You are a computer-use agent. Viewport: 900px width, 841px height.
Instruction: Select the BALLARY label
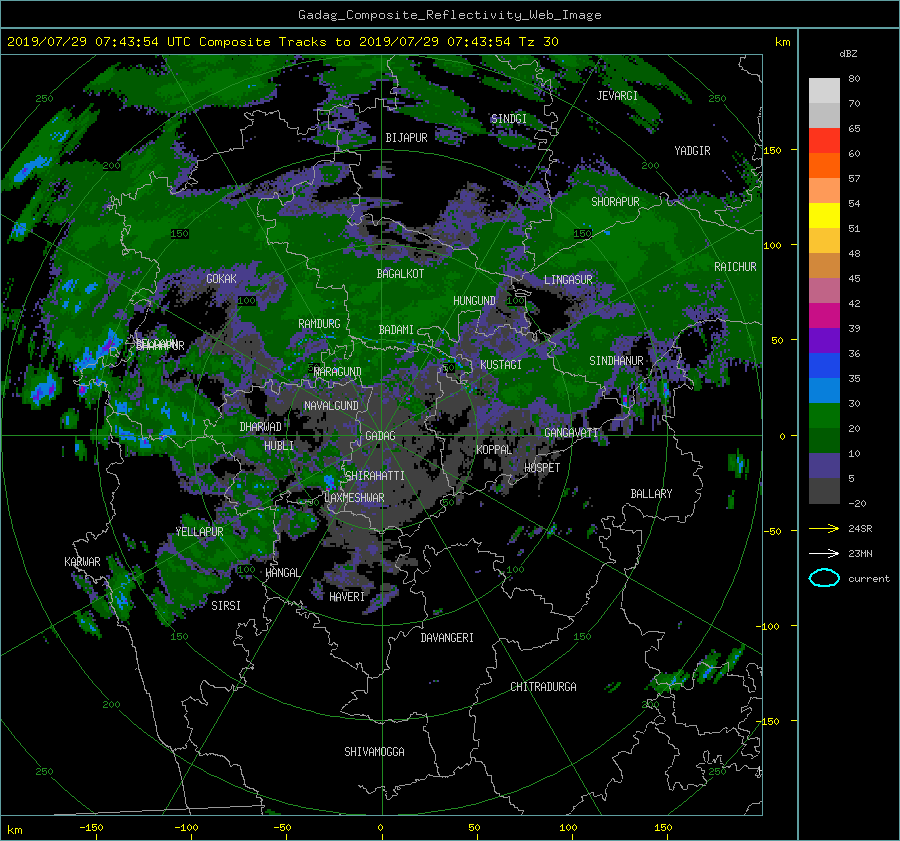(651, 494)
